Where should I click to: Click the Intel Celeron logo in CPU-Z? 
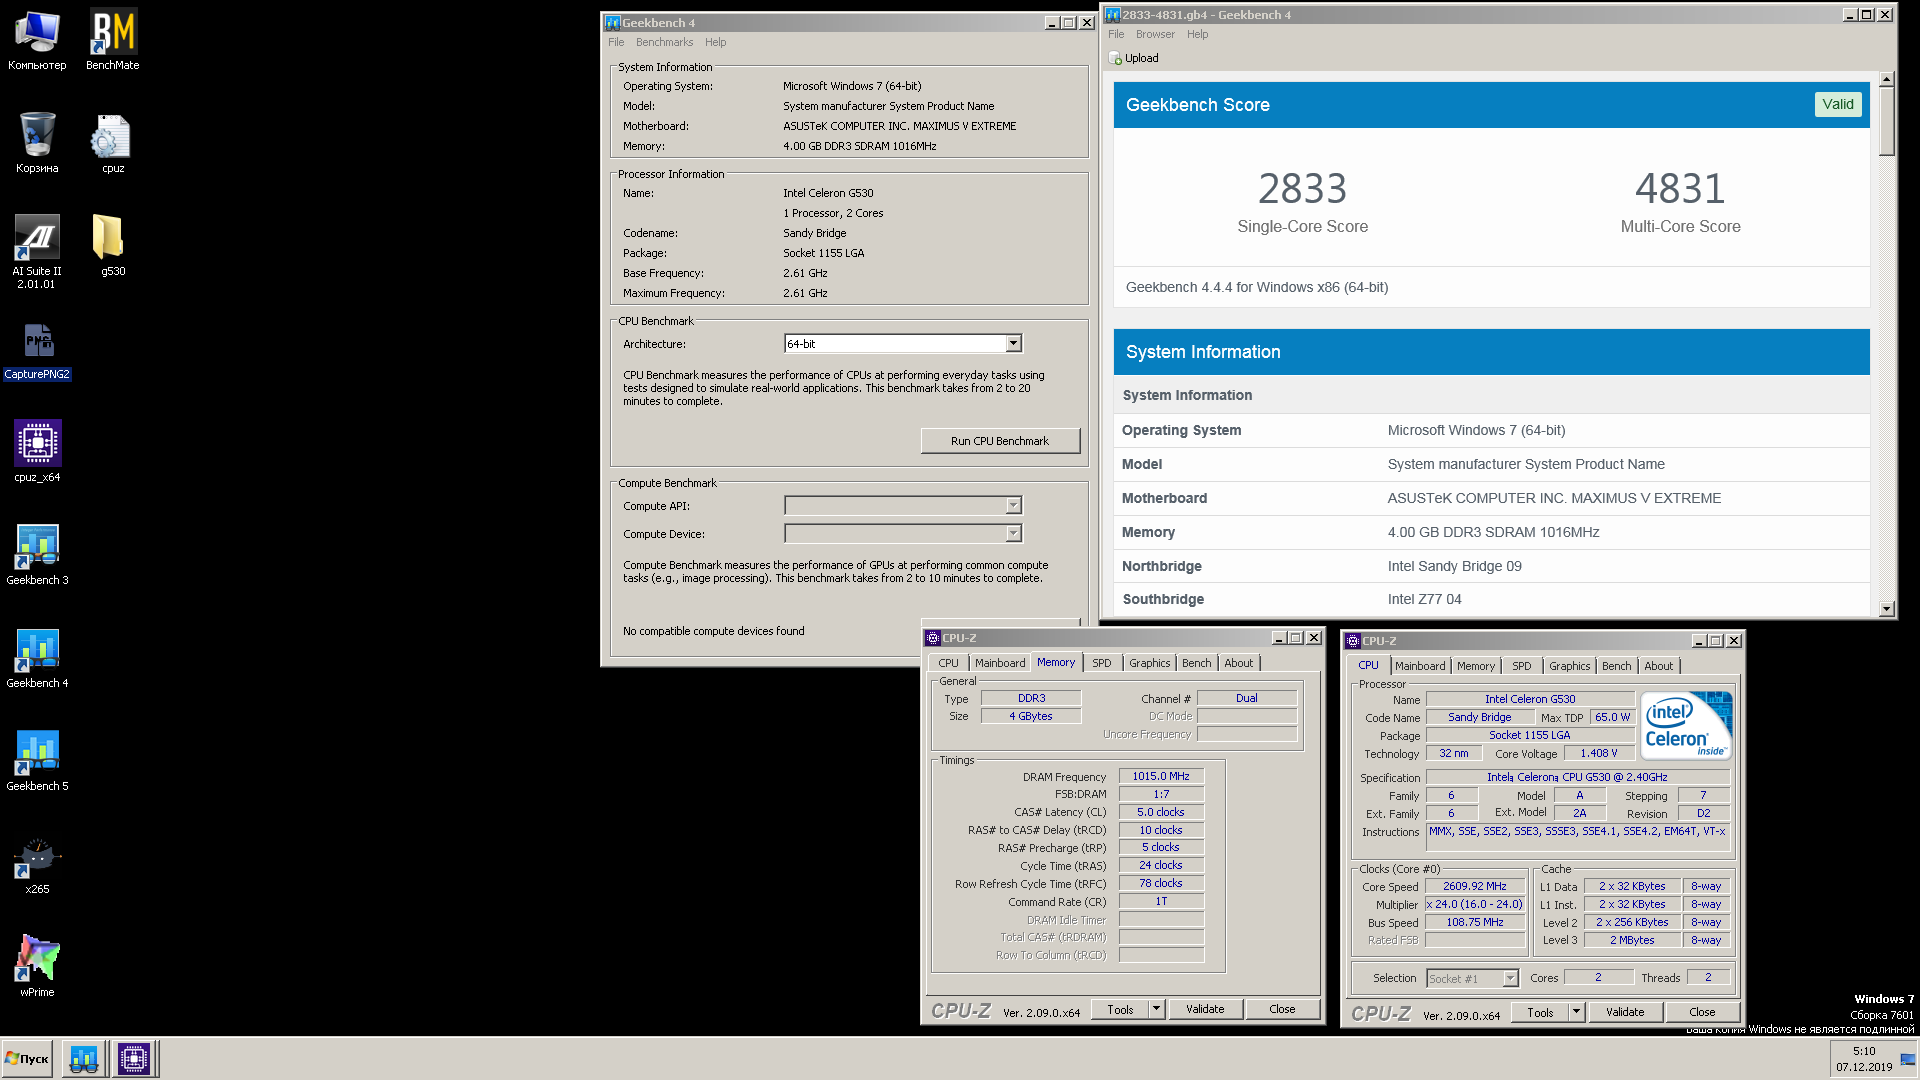pyautogui.click(x=1687, y=726)
